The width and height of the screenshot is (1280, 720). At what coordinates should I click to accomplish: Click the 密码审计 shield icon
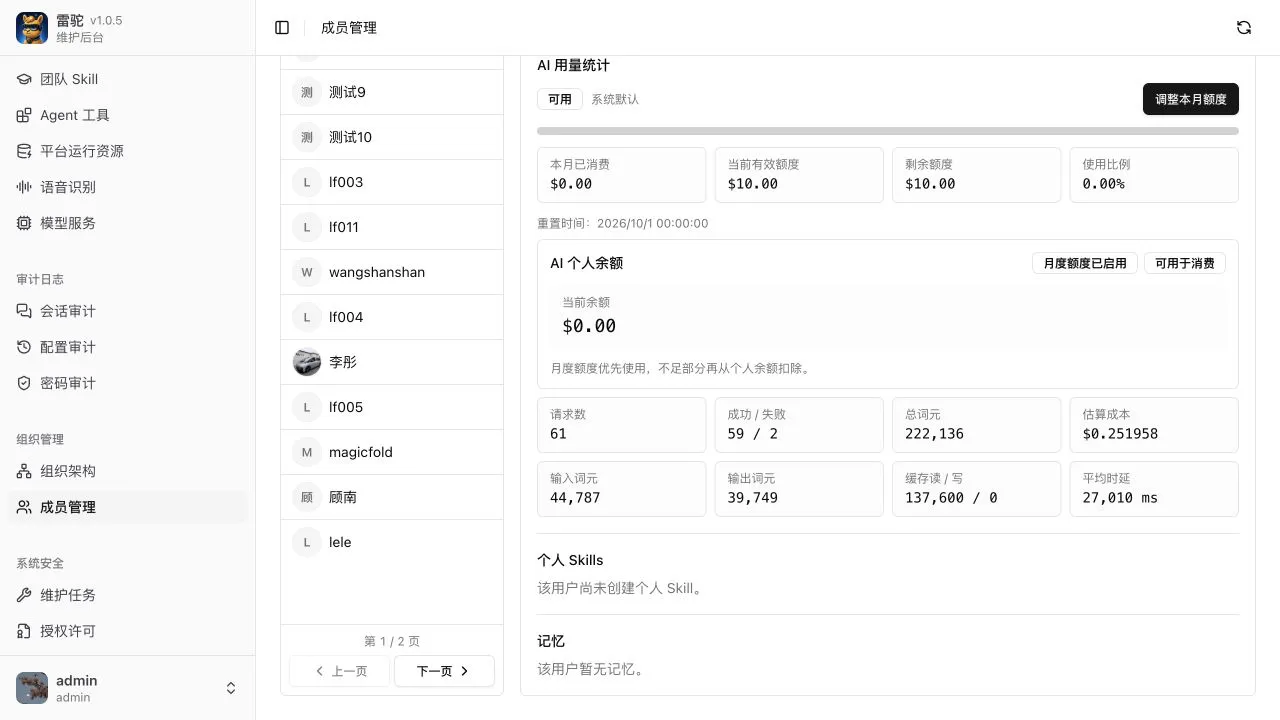24,383
